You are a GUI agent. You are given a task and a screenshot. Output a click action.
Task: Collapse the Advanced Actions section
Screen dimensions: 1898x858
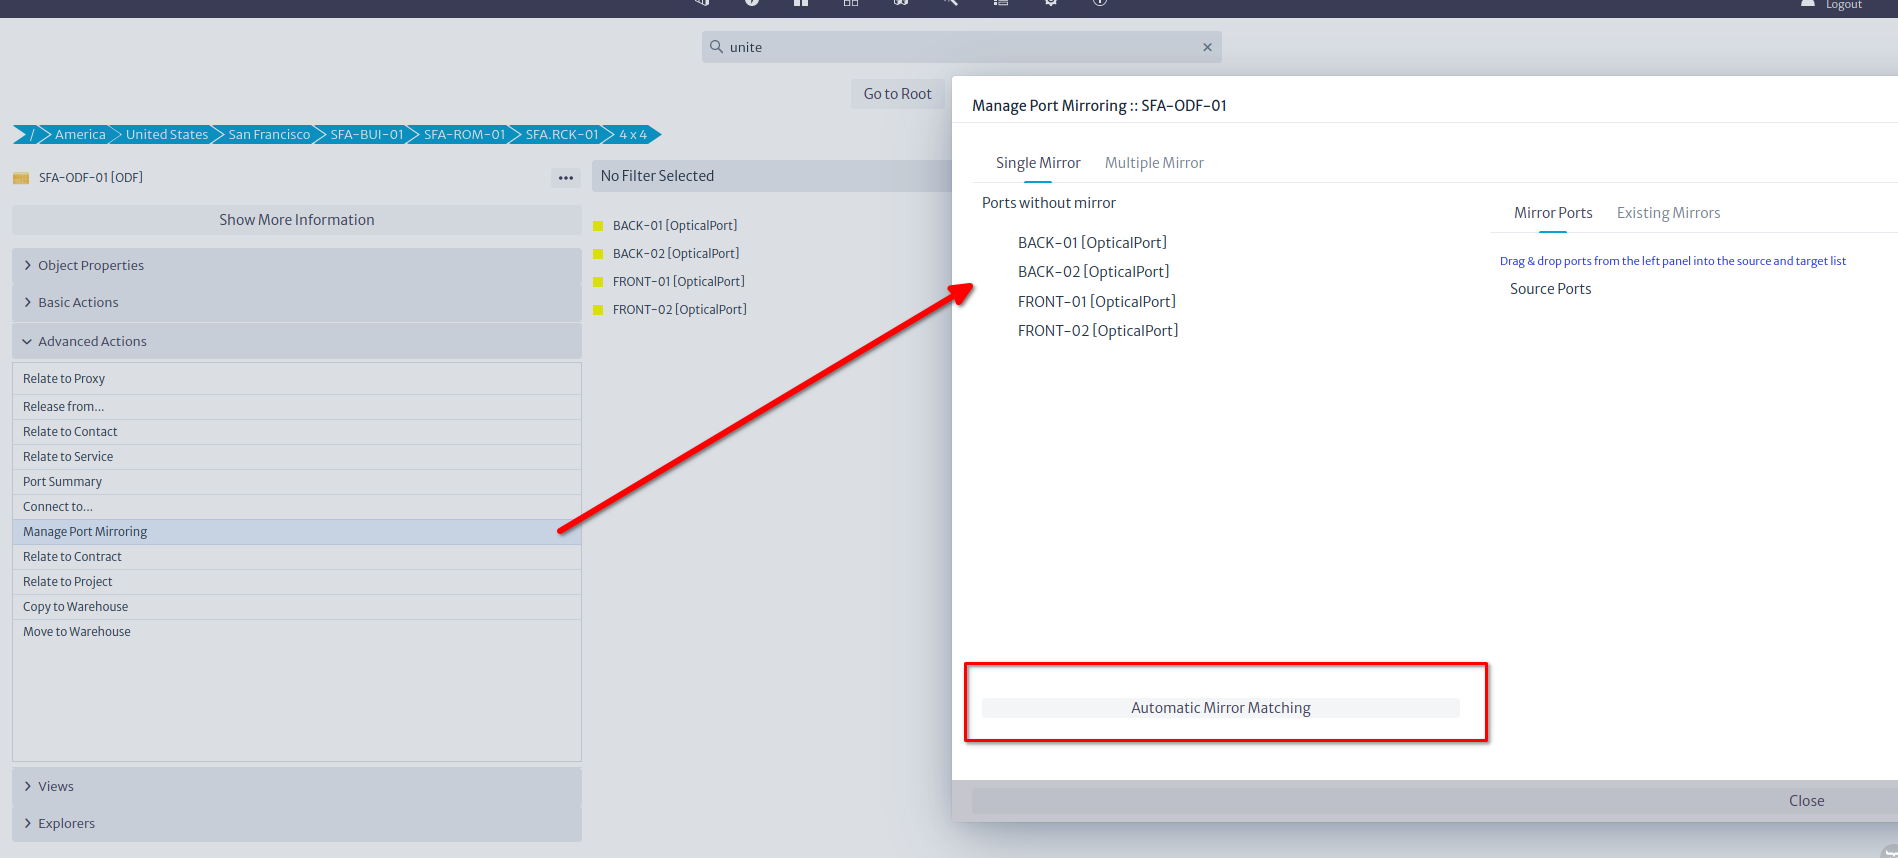92,341
